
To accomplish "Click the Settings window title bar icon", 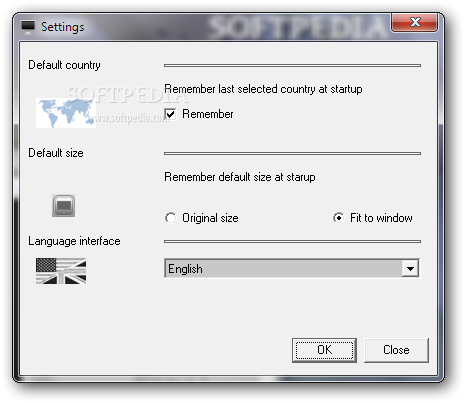I will point(28,27).
